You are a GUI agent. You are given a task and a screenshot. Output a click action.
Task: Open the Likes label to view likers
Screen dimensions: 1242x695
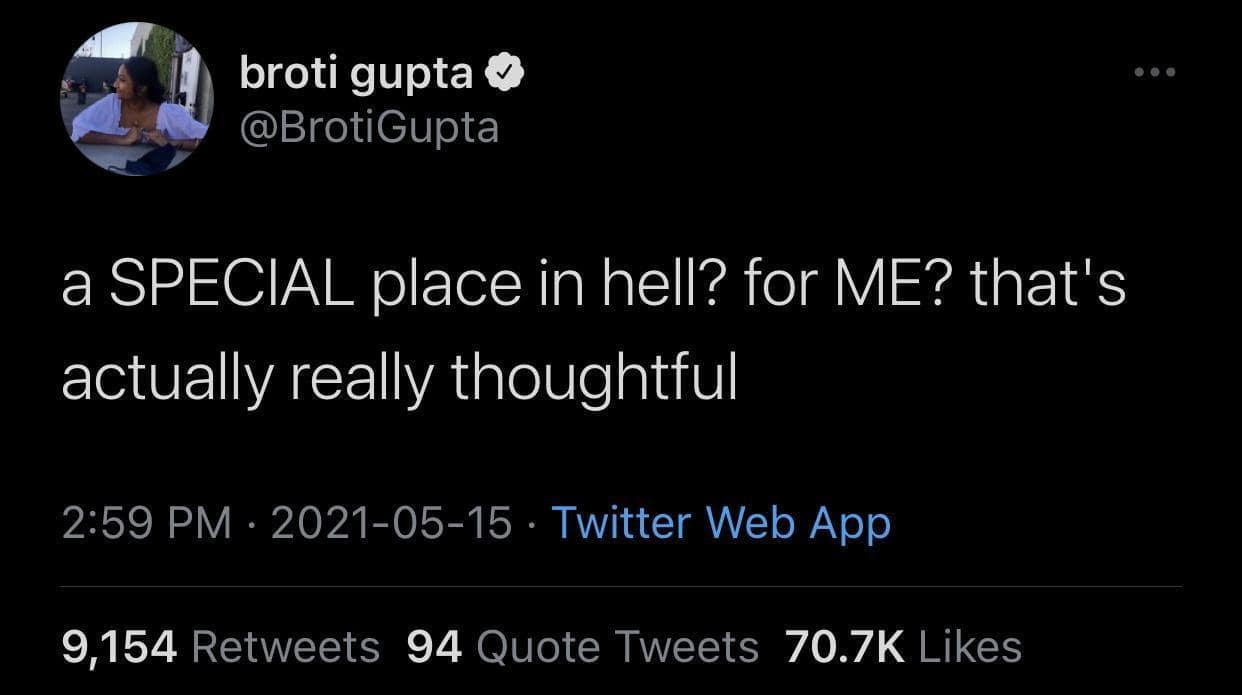(x=968, y=646)
